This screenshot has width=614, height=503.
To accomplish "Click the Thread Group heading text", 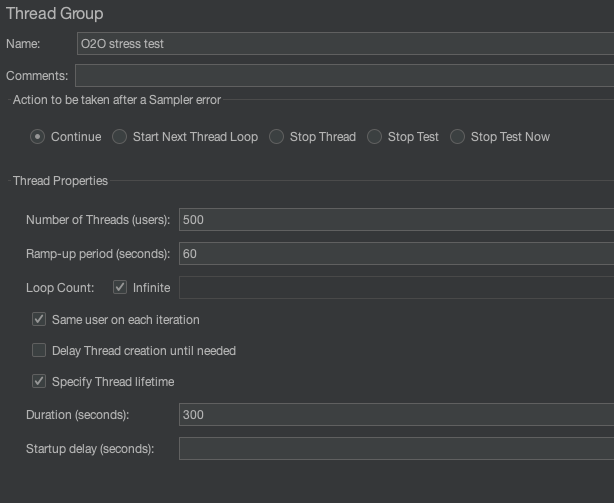I will coord(55,14).
